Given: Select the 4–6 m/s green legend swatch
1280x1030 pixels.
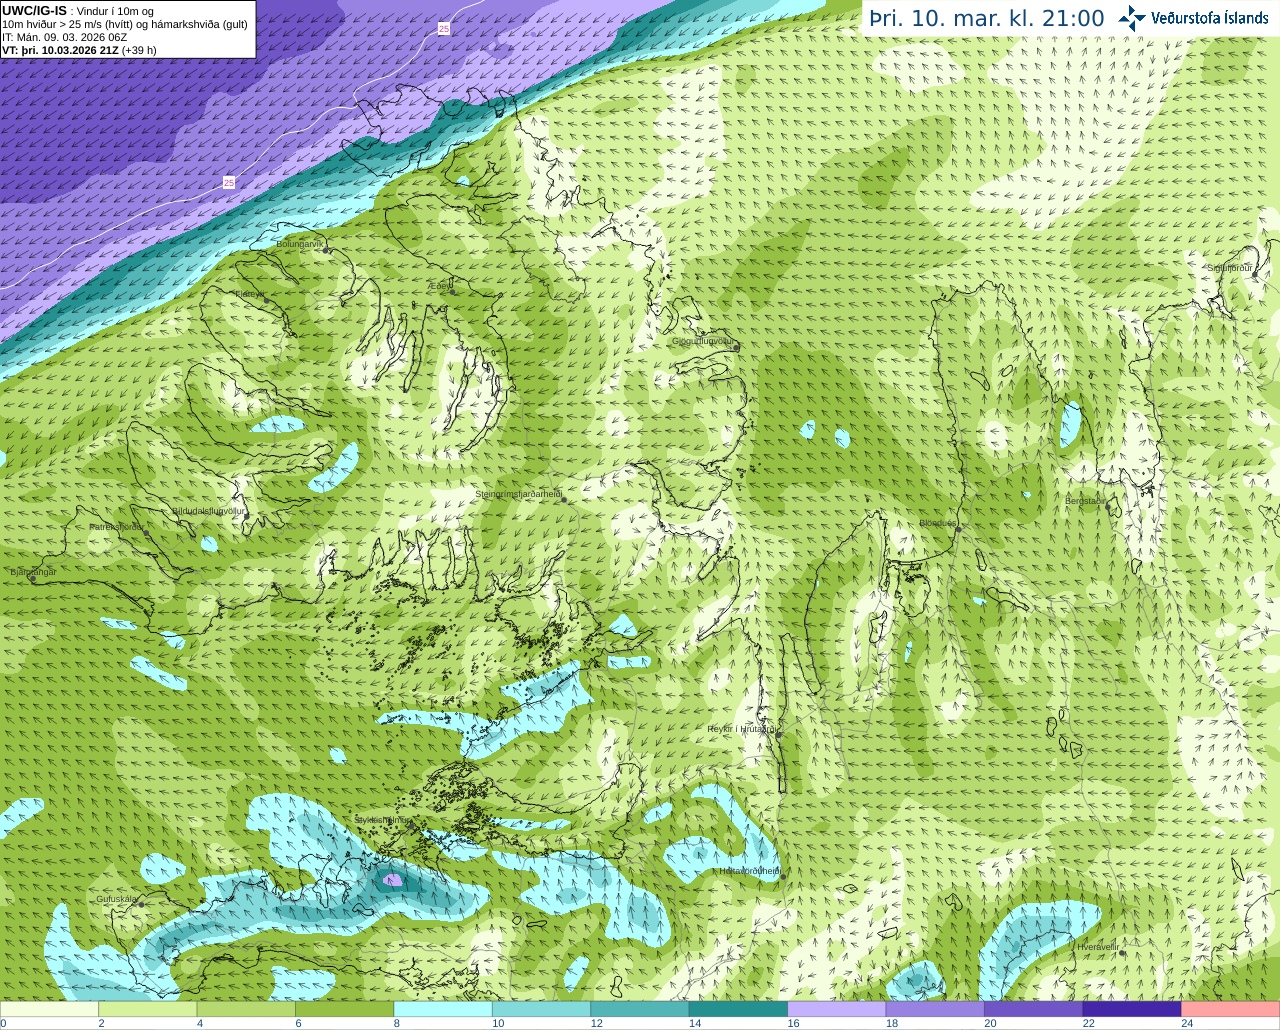Looking at the screenshot, I should pos(246,1009).
